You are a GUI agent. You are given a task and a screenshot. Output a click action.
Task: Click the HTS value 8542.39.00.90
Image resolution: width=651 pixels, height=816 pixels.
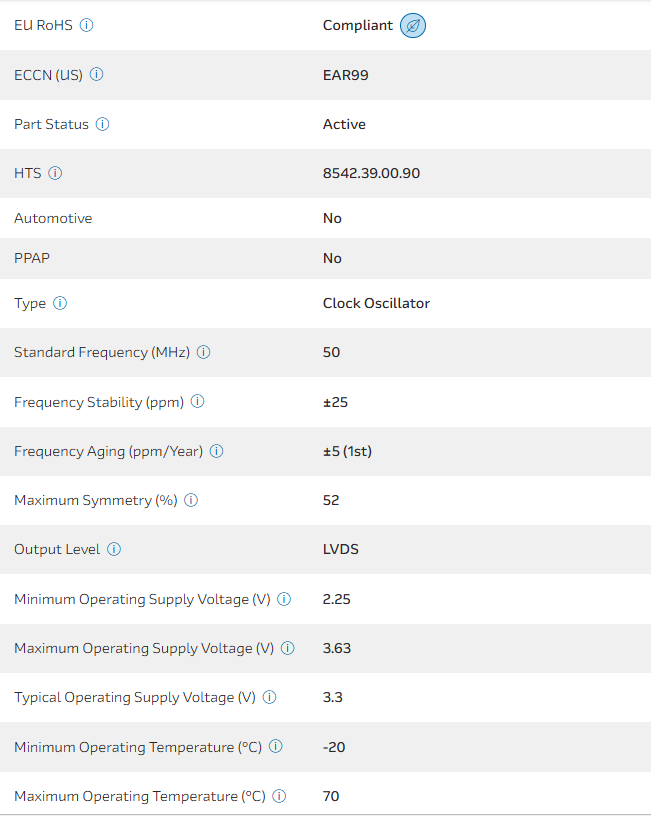(371, 173)
